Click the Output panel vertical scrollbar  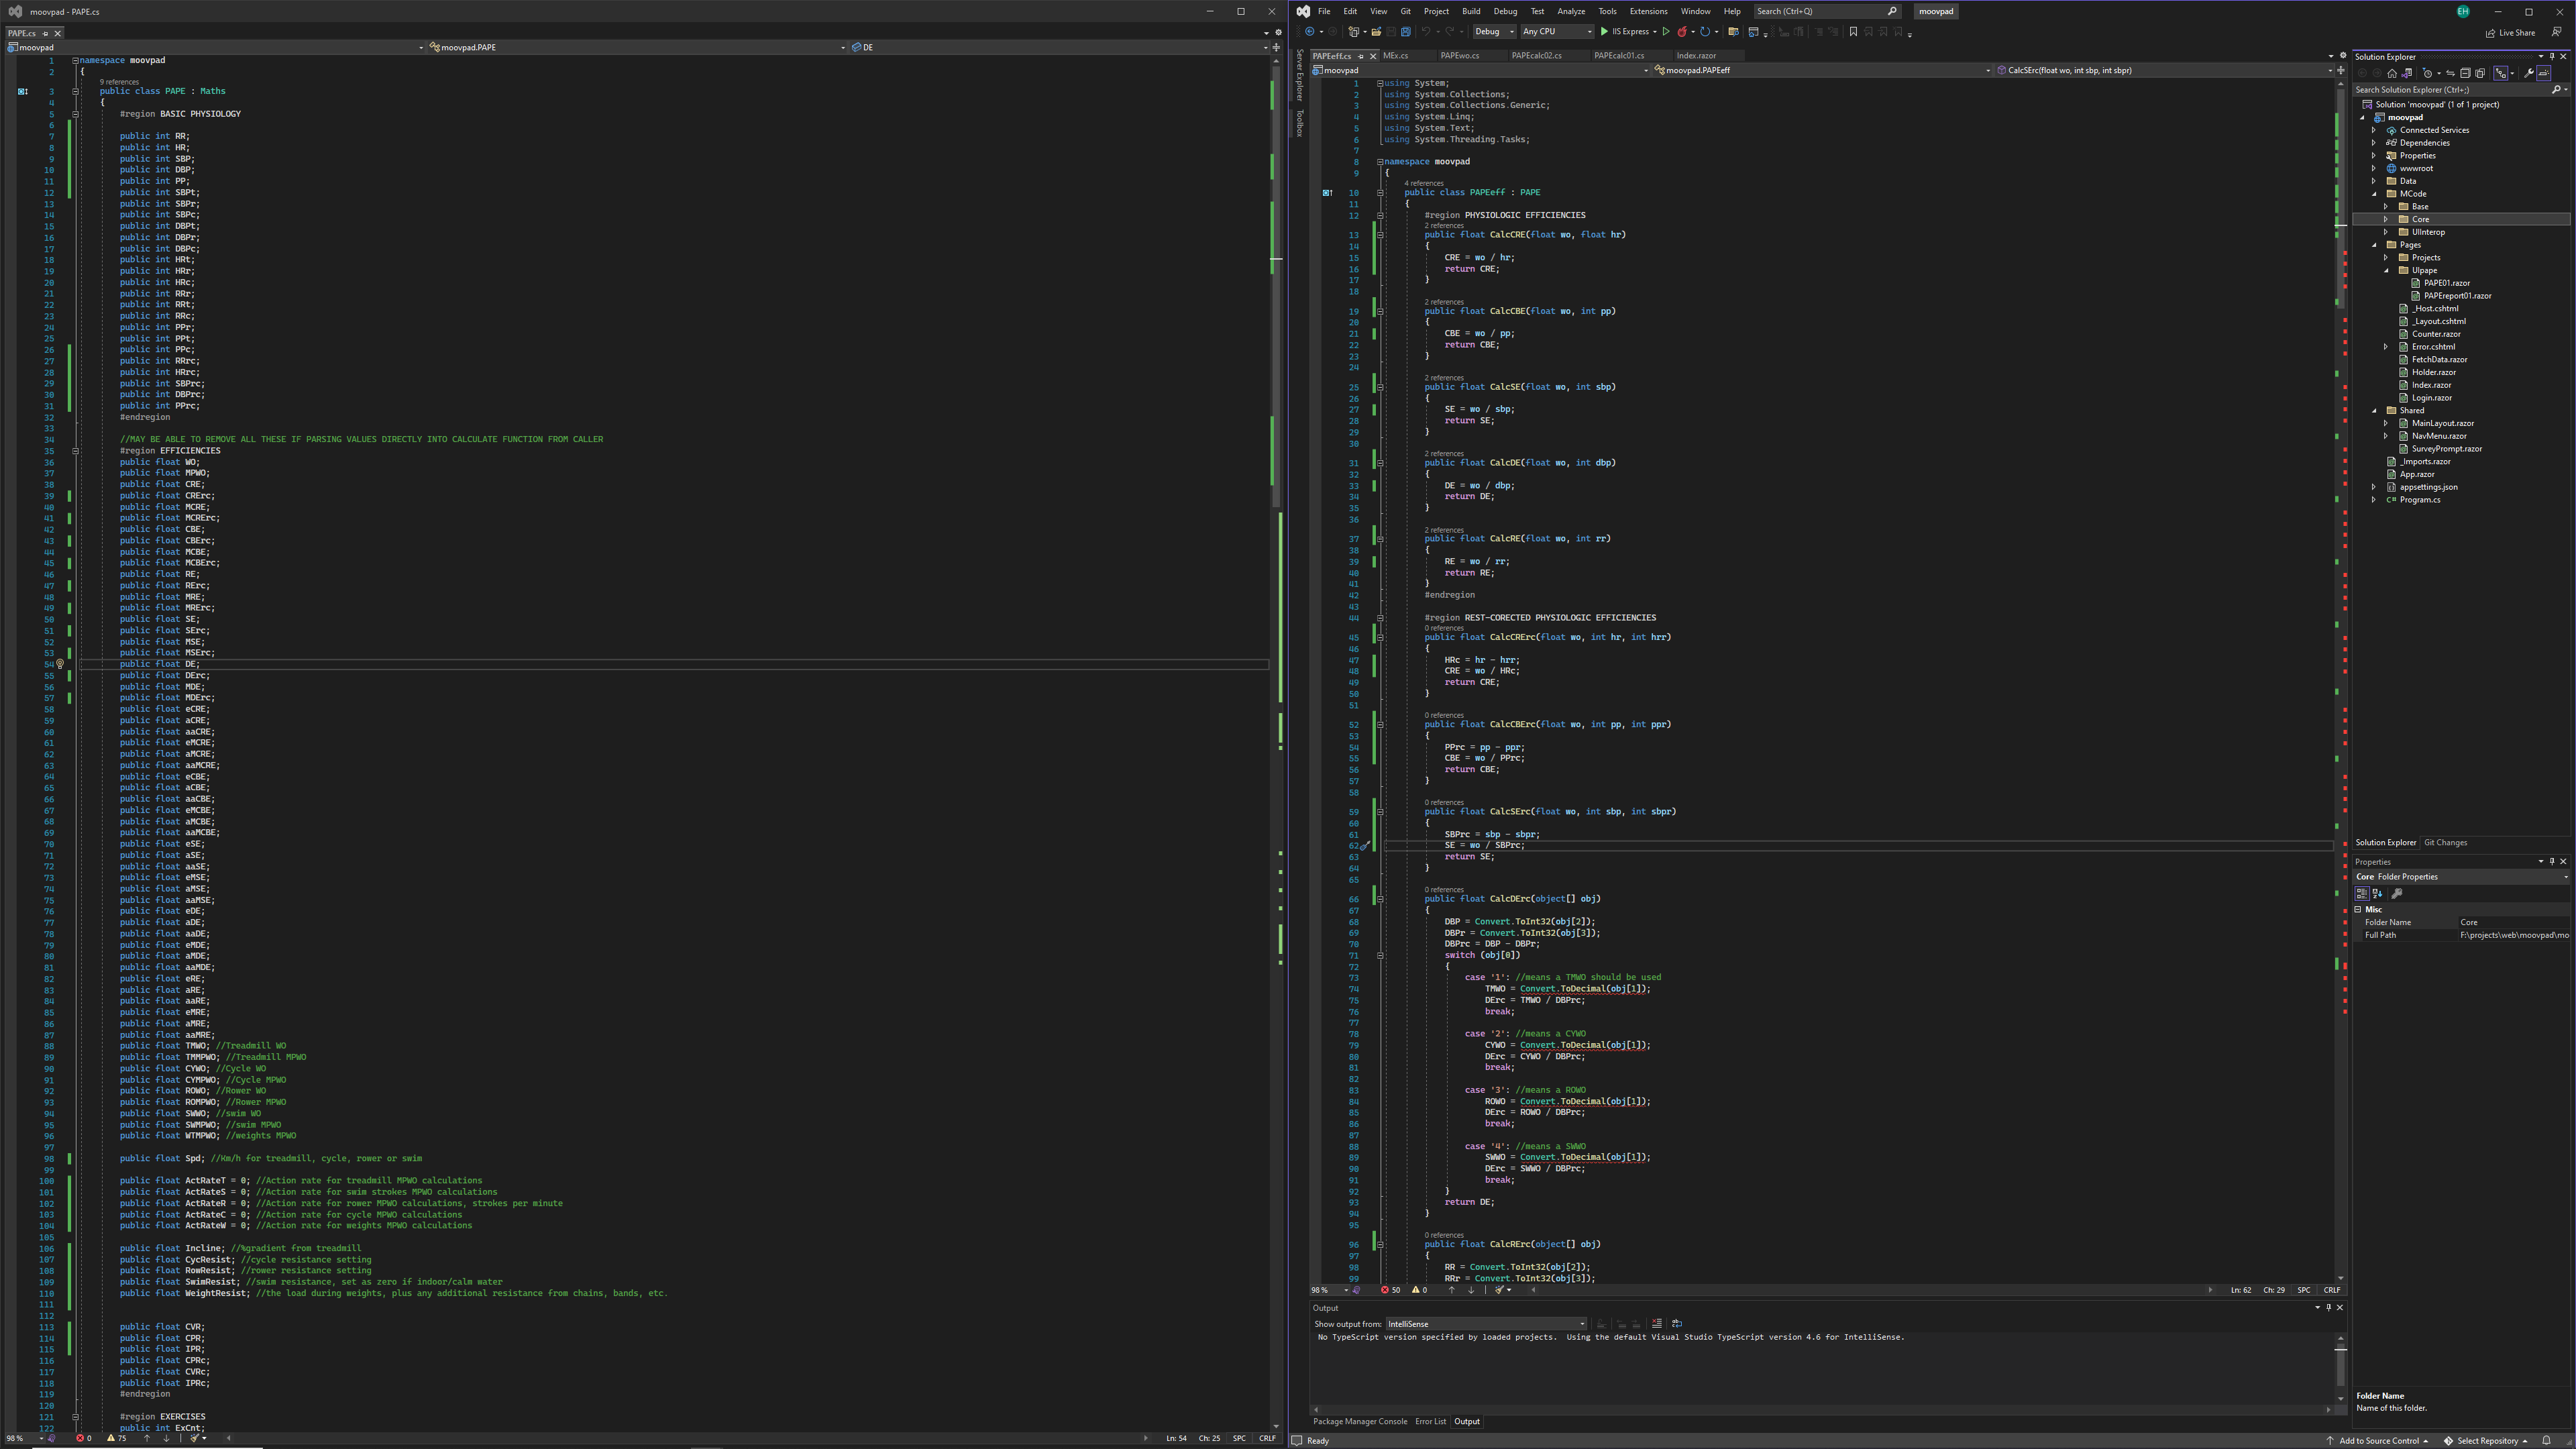tap(2340, 1368)
